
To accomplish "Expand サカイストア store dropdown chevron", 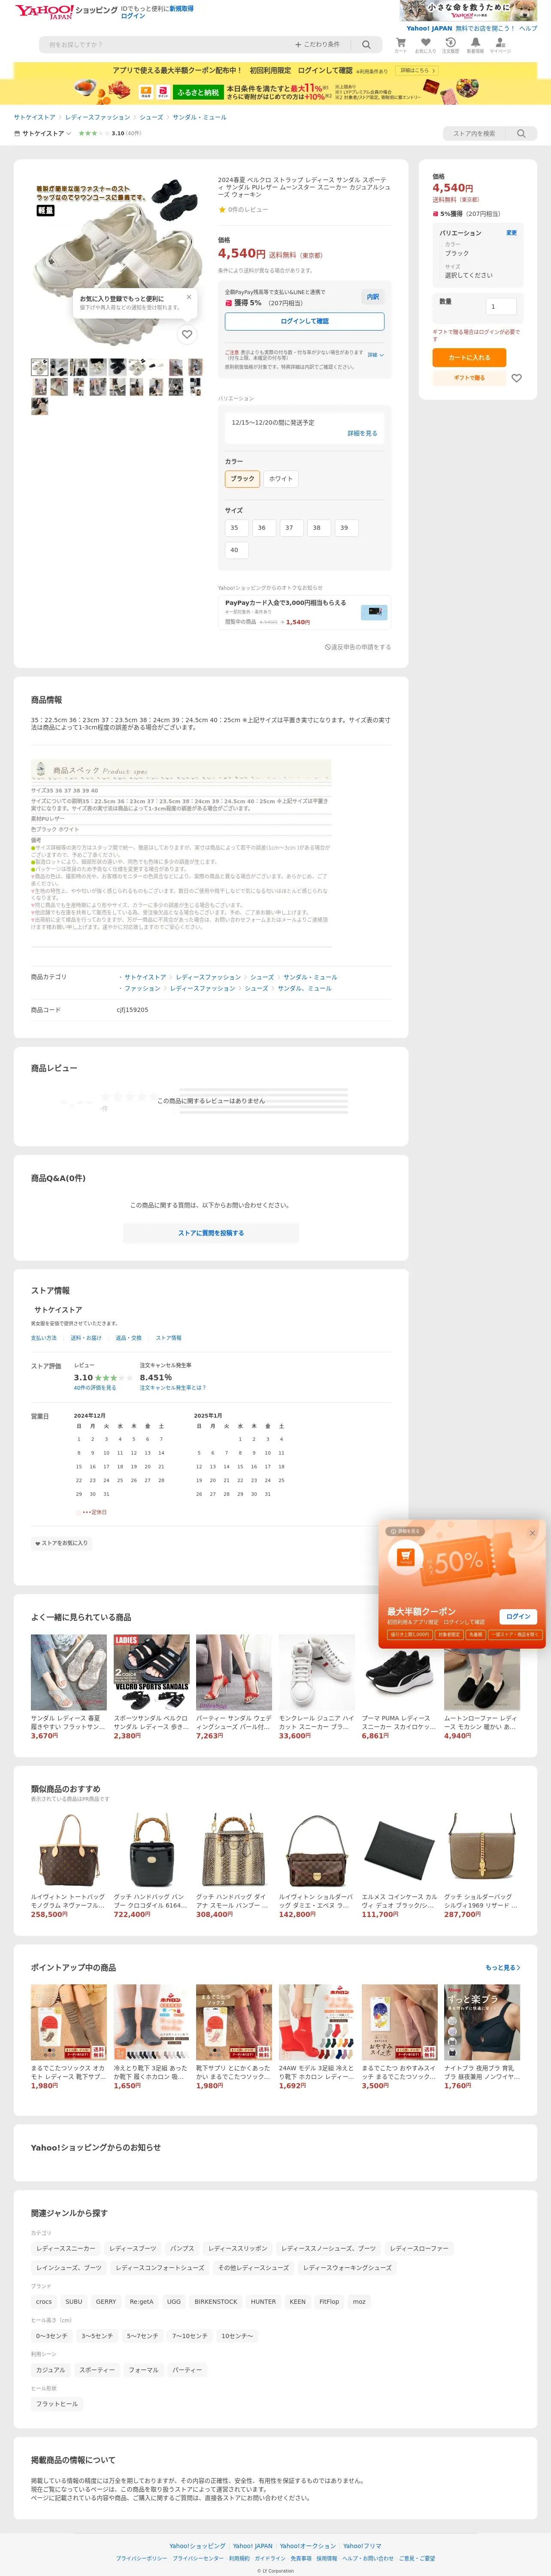I will [69, 133].
